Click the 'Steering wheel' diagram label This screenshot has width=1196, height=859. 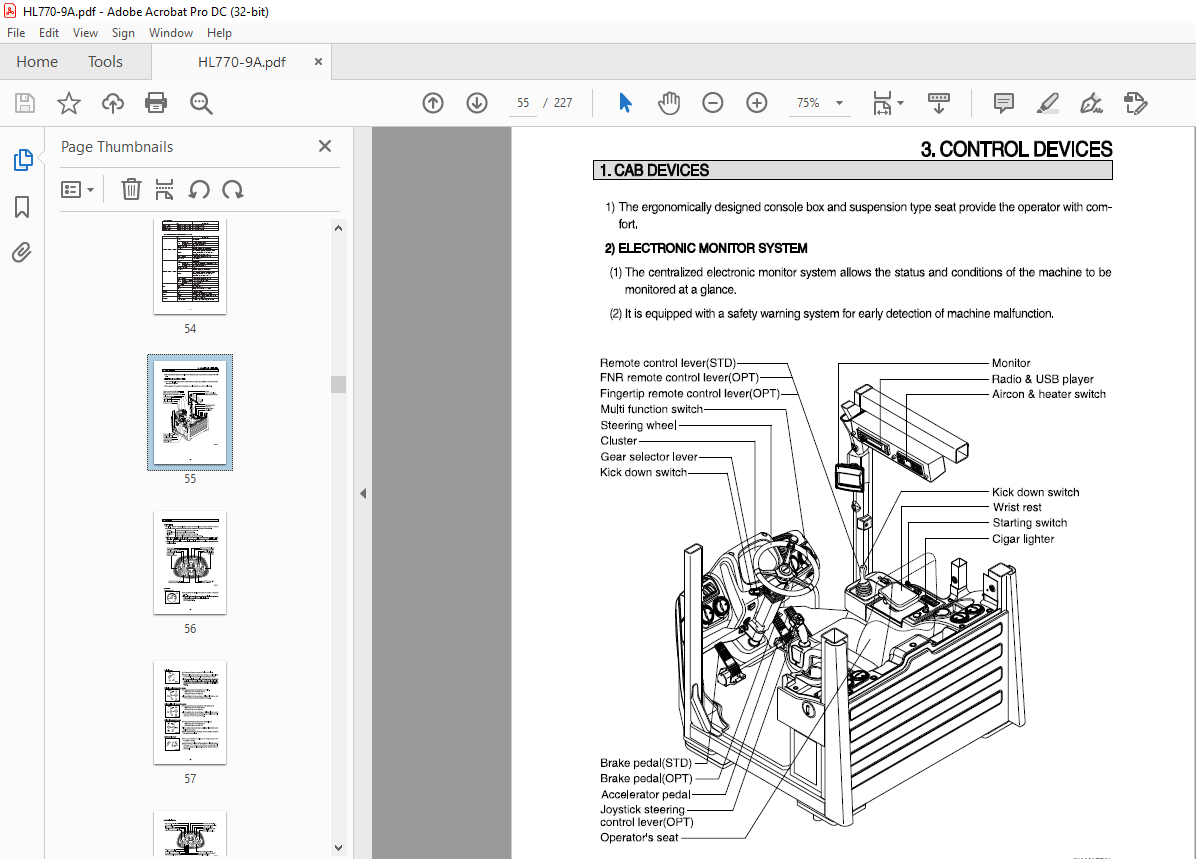(x=638, y=426)
